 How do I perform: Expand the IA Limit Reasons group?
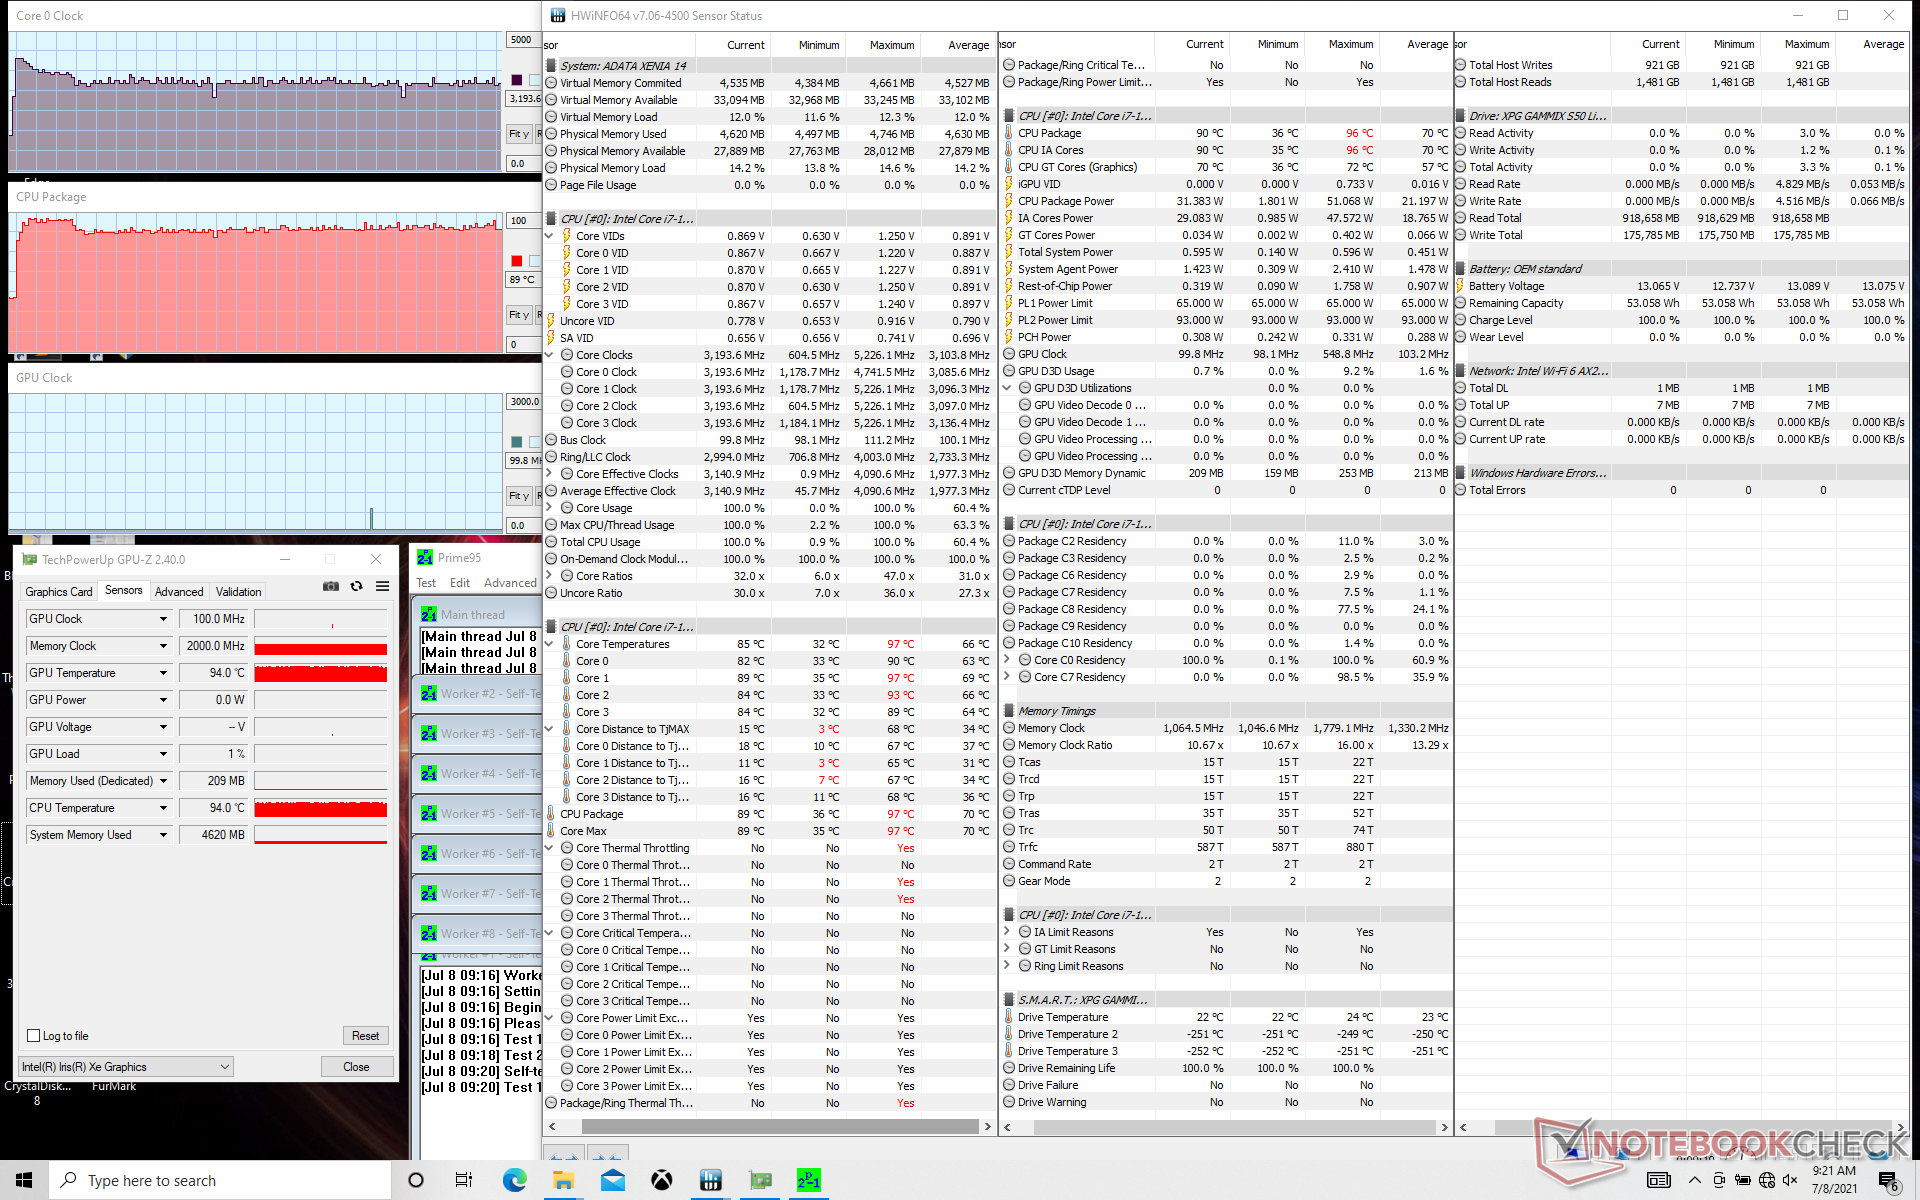[1007, 932]
